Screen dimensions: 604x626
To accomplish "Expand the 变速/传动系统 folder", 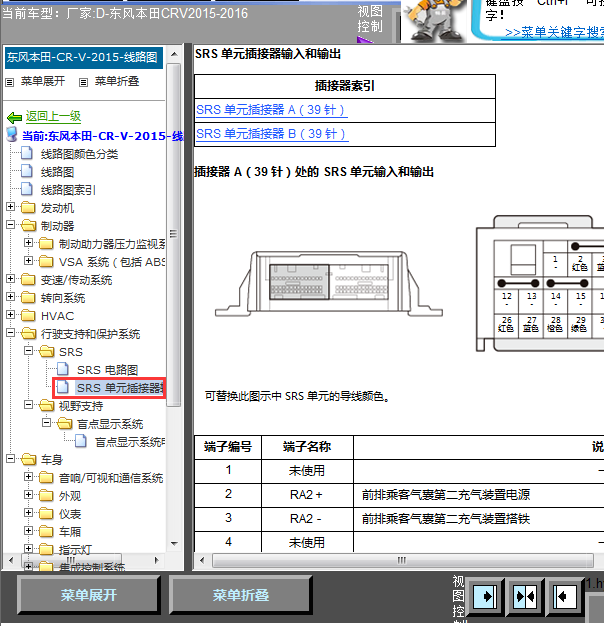I will (x=11, y=279).
